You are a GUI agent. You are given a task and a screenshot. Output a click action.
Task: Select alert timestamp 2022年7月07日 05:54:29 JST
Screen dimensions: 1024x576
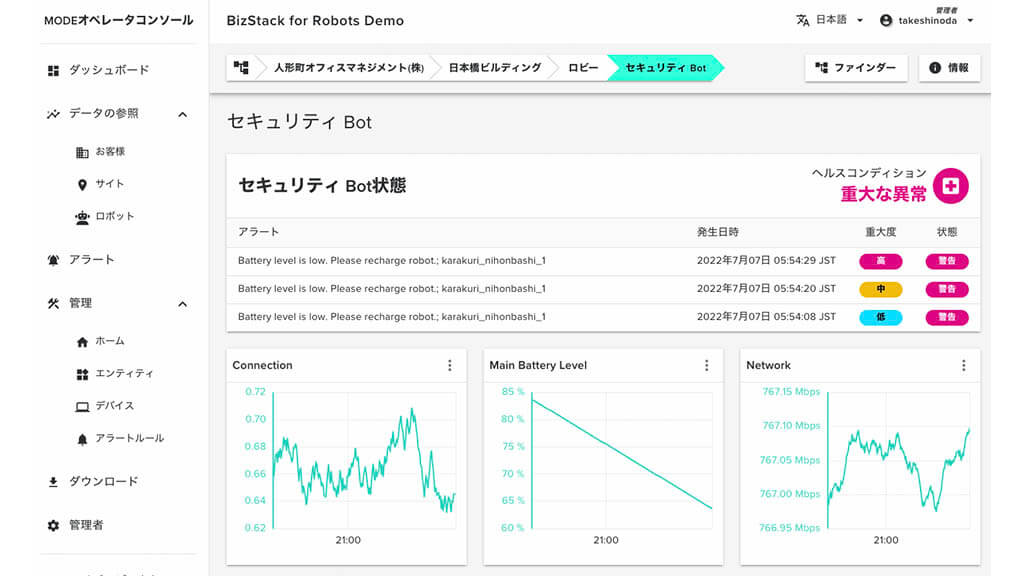point(766,261)
